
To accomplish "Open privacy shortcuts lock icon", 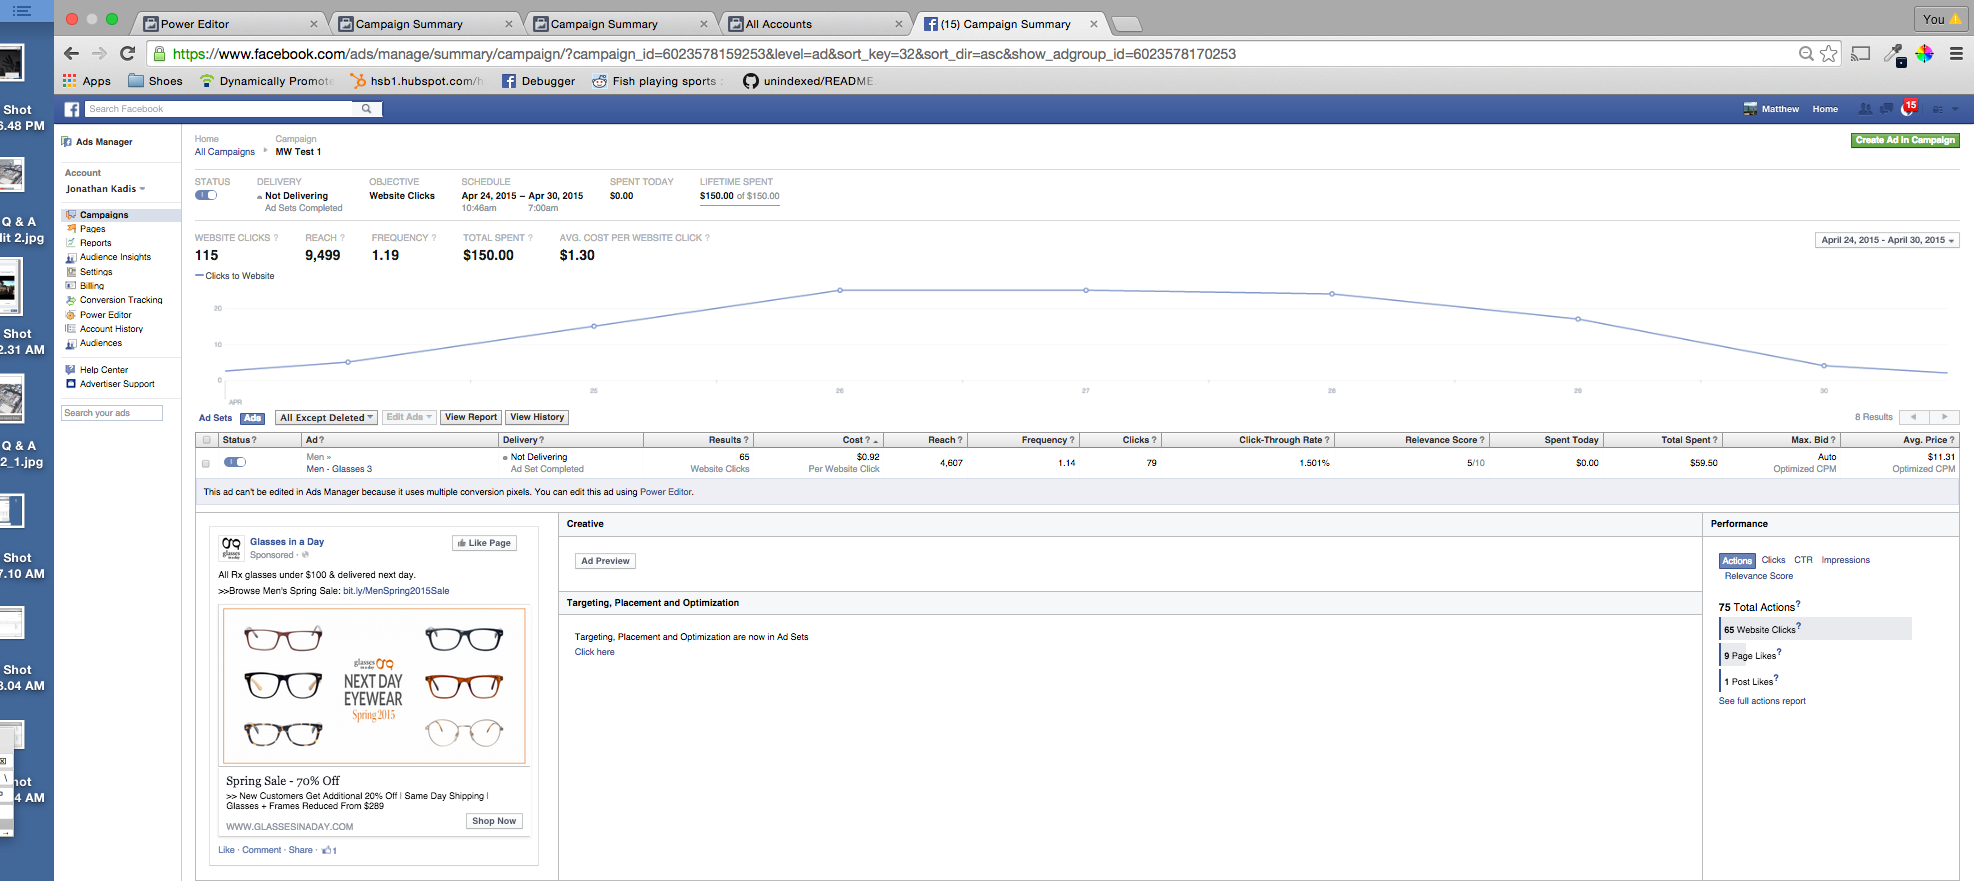I will tap(1937, 109).
